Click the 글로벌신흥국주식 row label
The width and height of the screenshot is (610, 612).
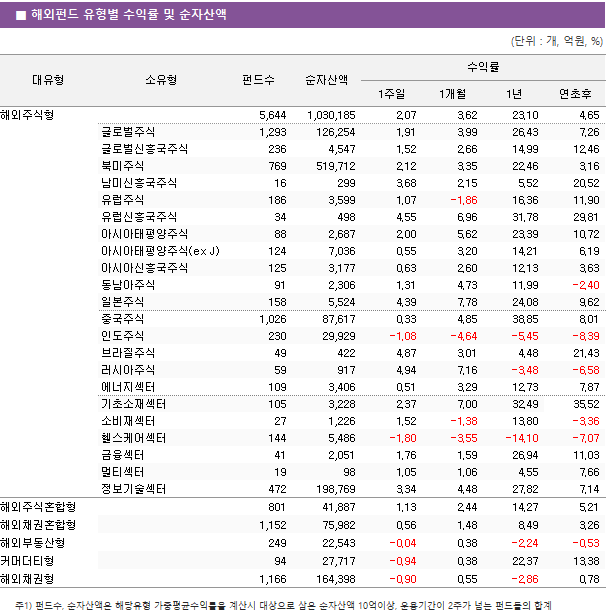click(144, 149)
